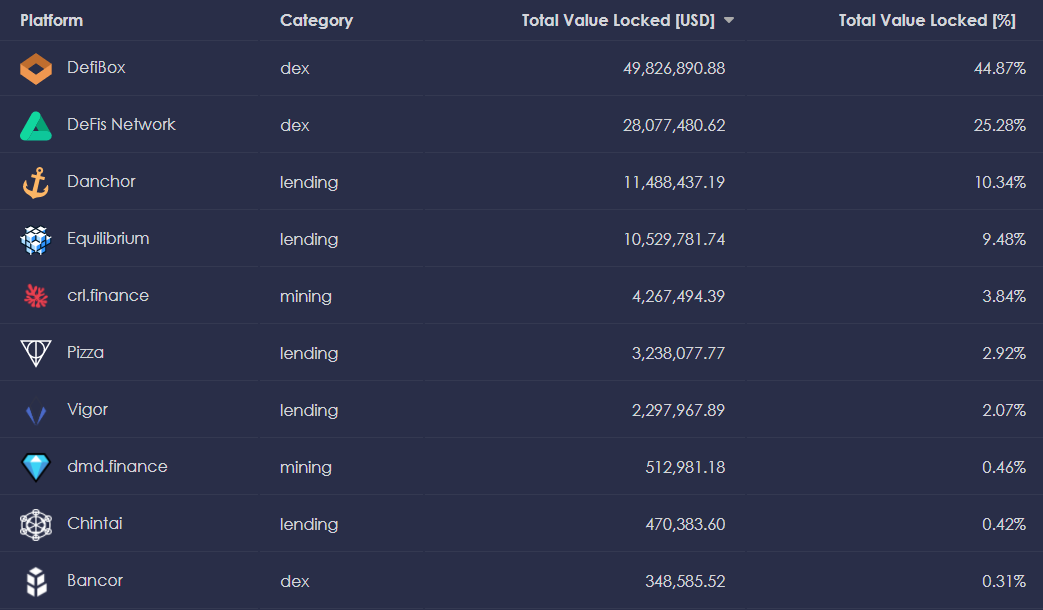This screenshot has height=610, width=1043.
Task: Open the Vigor platform name
Action: [x=87, y=410]
